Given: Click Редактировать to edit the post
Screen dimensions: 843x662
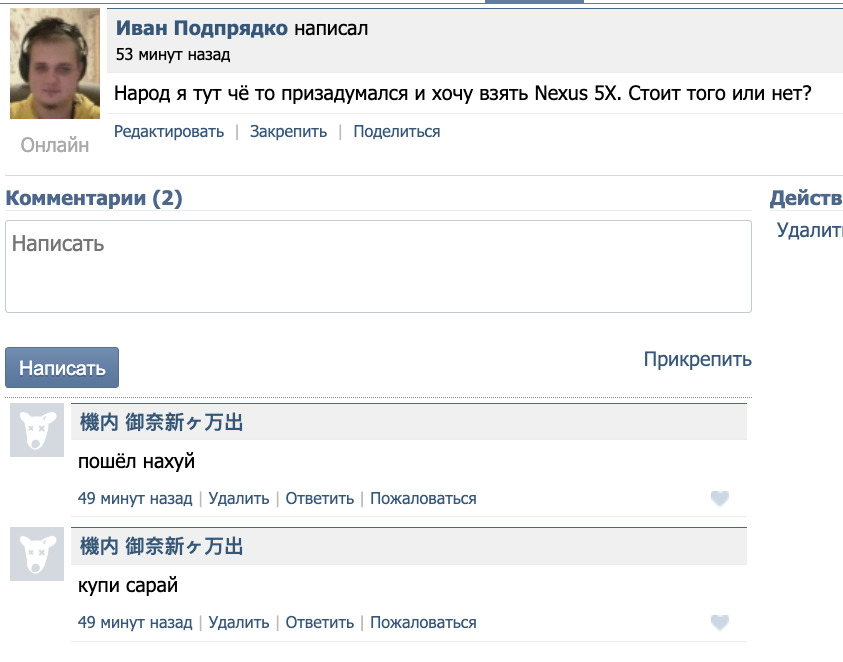Looking at the screenshot, I should pos(169,131).
